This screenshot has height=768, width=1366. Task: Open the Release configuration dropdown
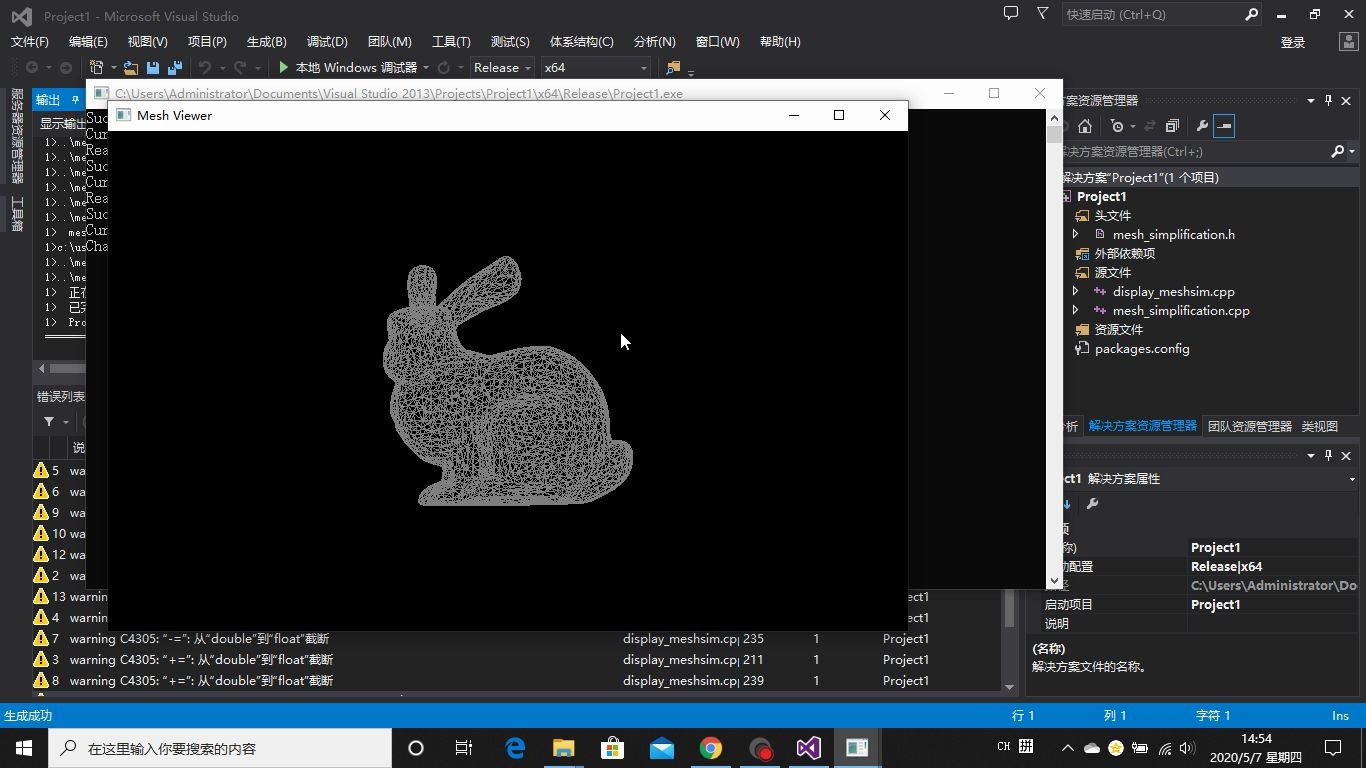click(x=502, y=68)
